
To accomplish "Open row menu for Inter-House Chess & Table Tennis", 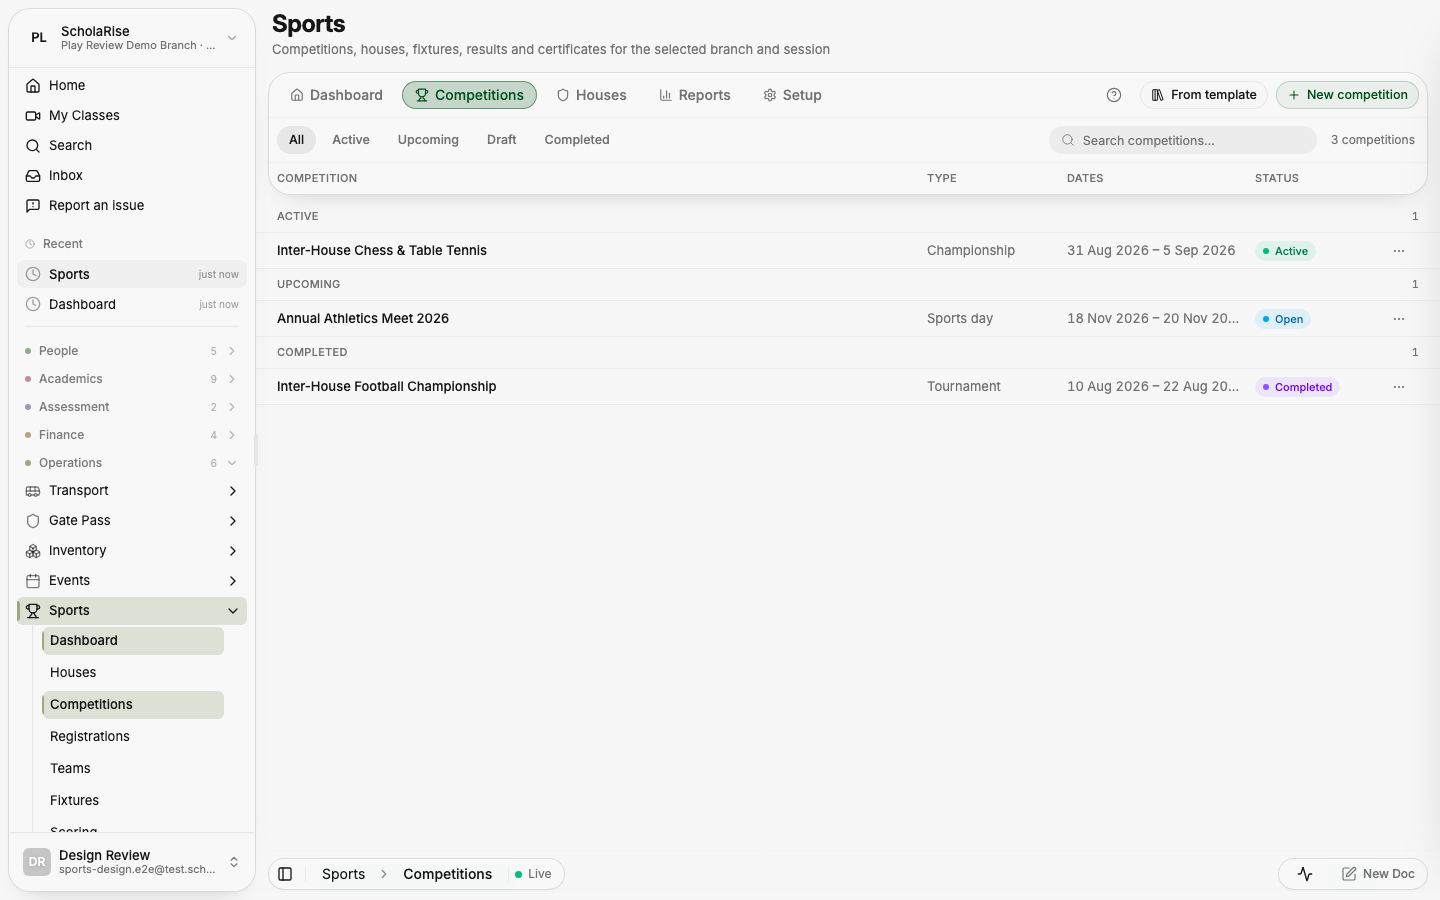I will click(x=1399, y=251).
